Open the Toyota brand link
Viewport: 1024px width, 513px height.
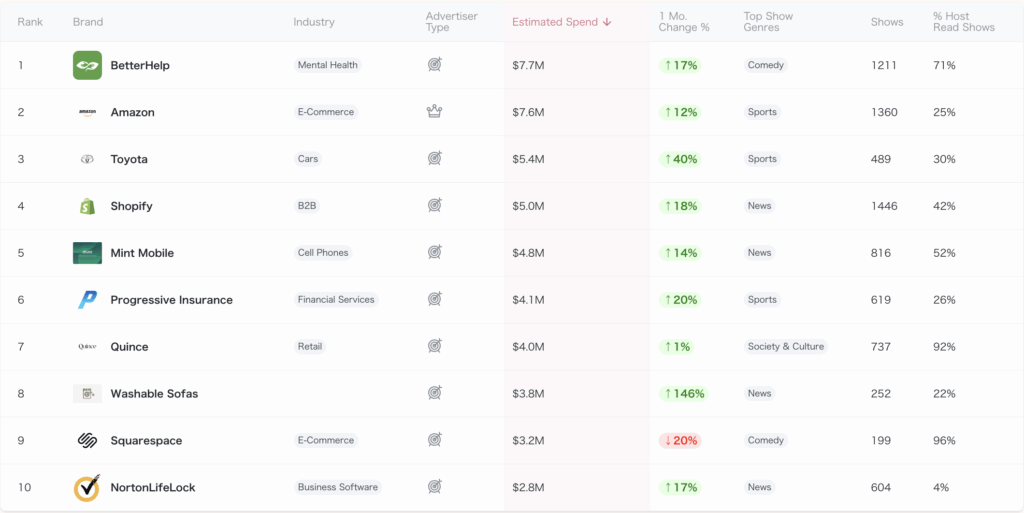(x=129, y=159)
